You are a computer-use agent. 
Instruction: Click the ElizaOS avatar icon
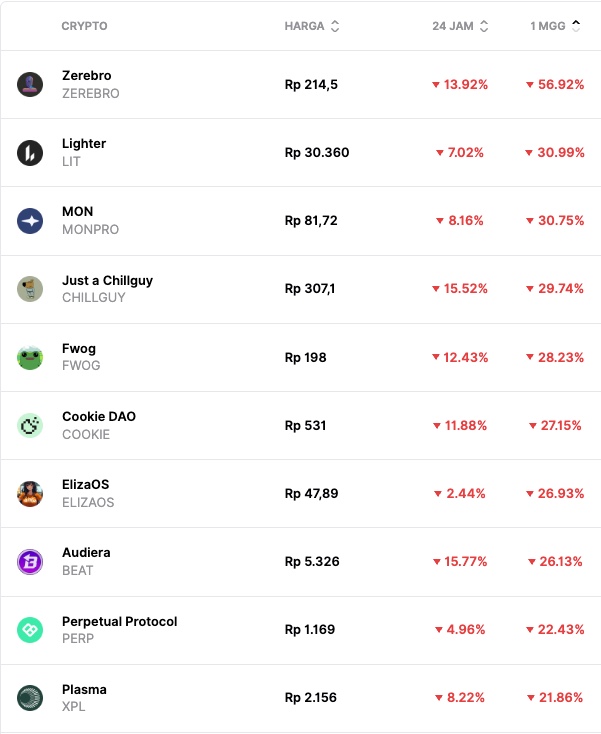click(x=30, y=493)
